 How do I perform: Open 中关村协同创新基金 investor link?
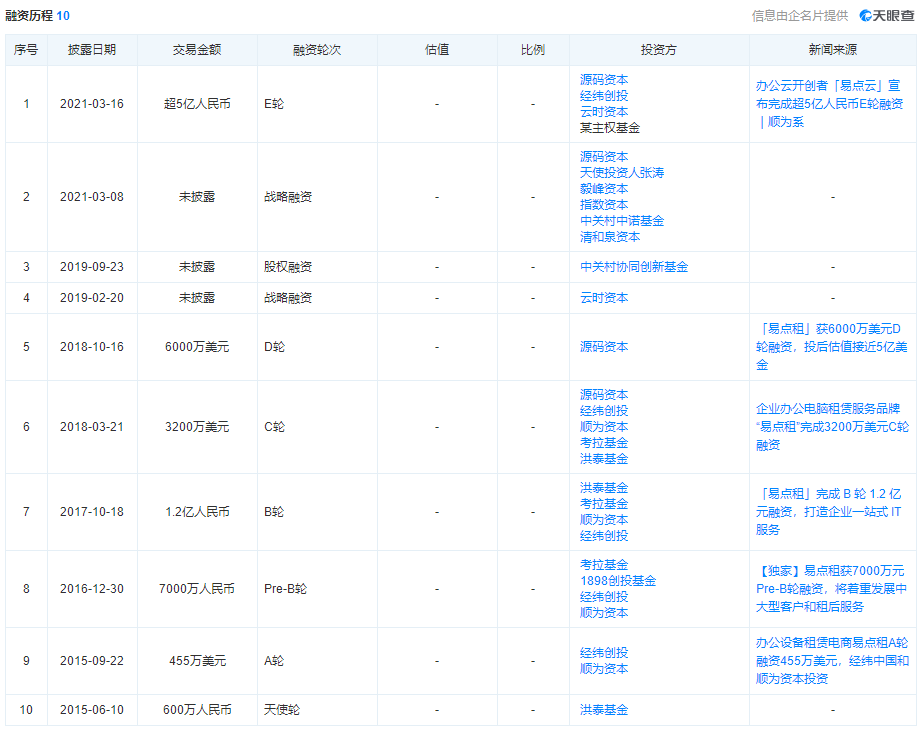click(x=634, y=267)
